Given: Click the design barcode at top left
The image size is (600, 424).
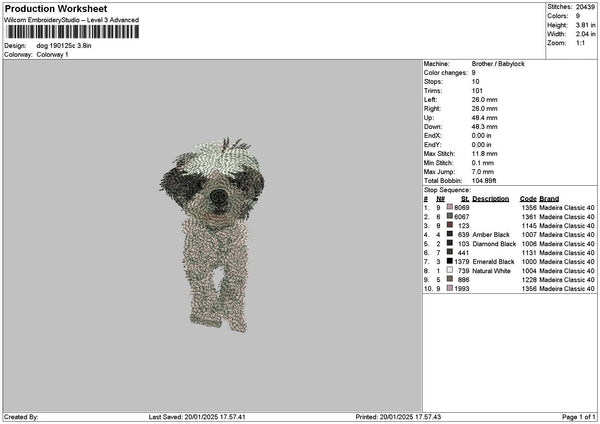Looking at the screenshot, I should (68, 33).
